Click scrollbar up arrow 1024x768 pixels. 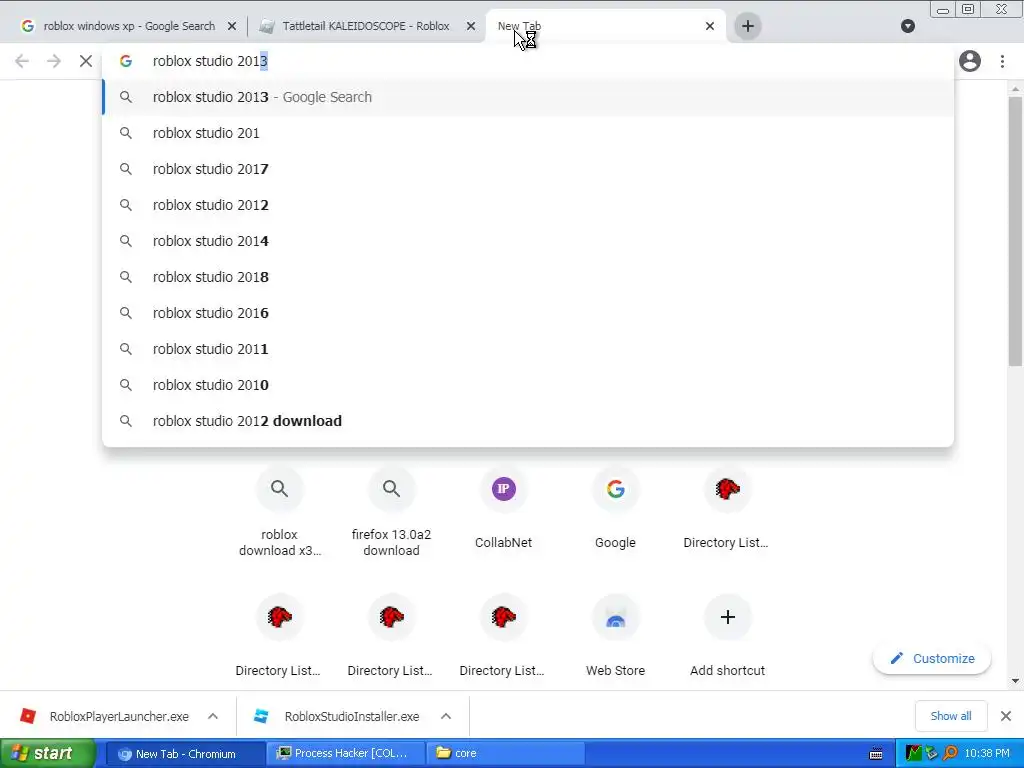(x=1015, y=89)
